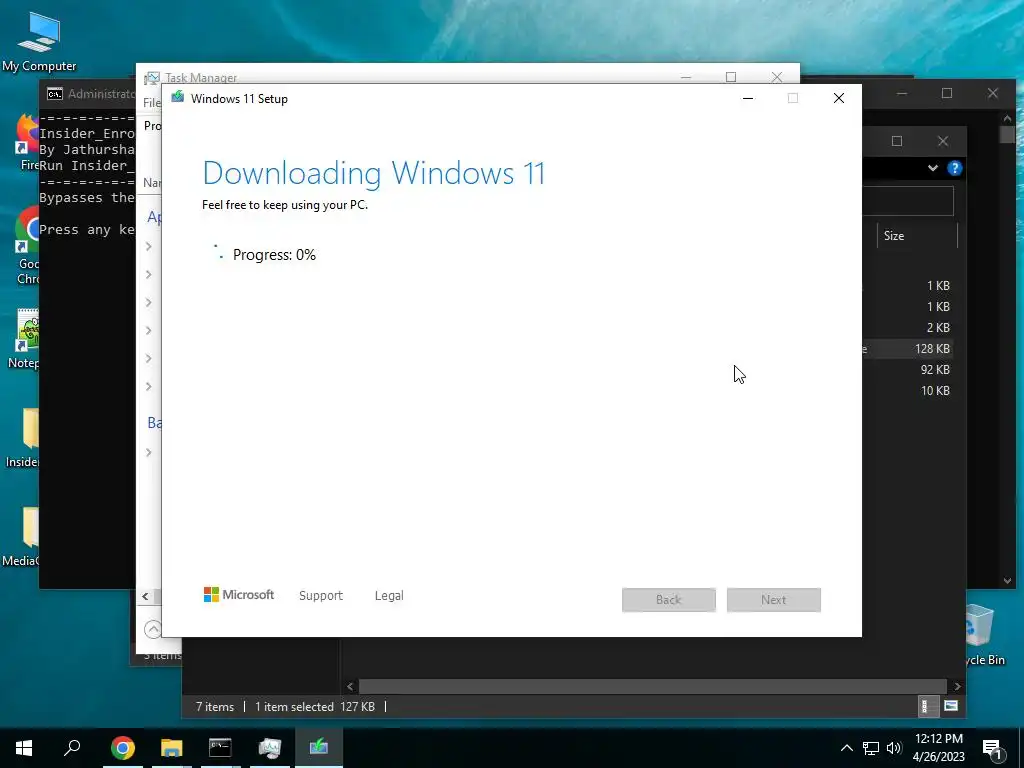This screenshot has width=1024, height=768.
Task: Open volume control tray icon
Action: 894,748
